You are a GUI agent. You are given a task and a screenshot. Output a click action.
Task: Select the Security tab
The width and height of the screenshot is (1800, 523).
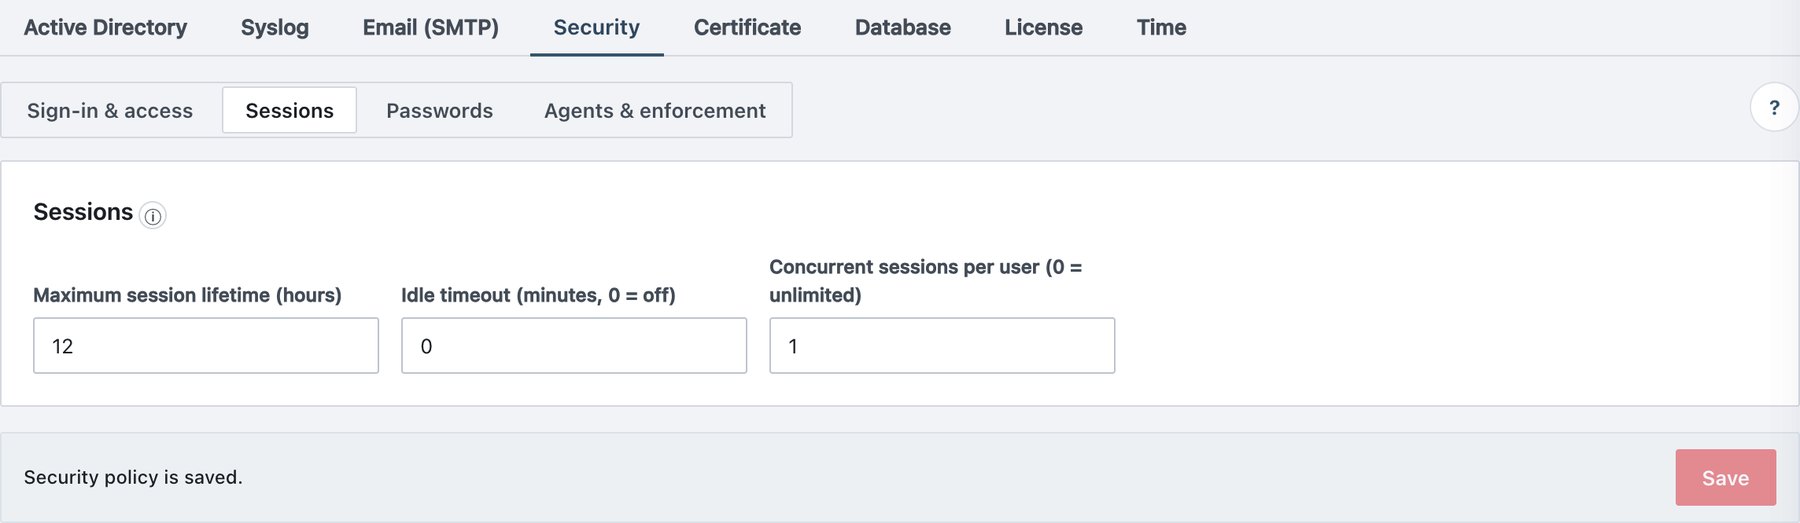tap(597, 27)
